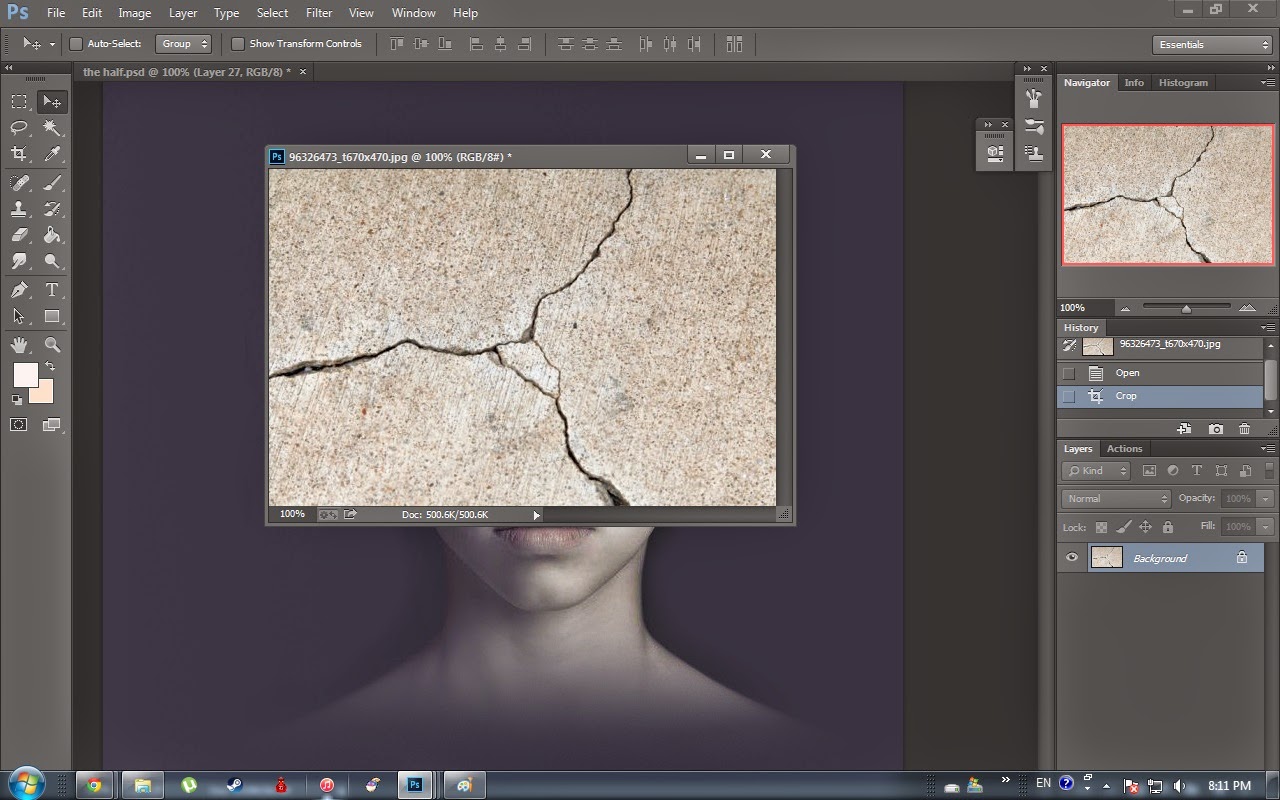Select the Clone Stamp tool

(x=19, y=209)
